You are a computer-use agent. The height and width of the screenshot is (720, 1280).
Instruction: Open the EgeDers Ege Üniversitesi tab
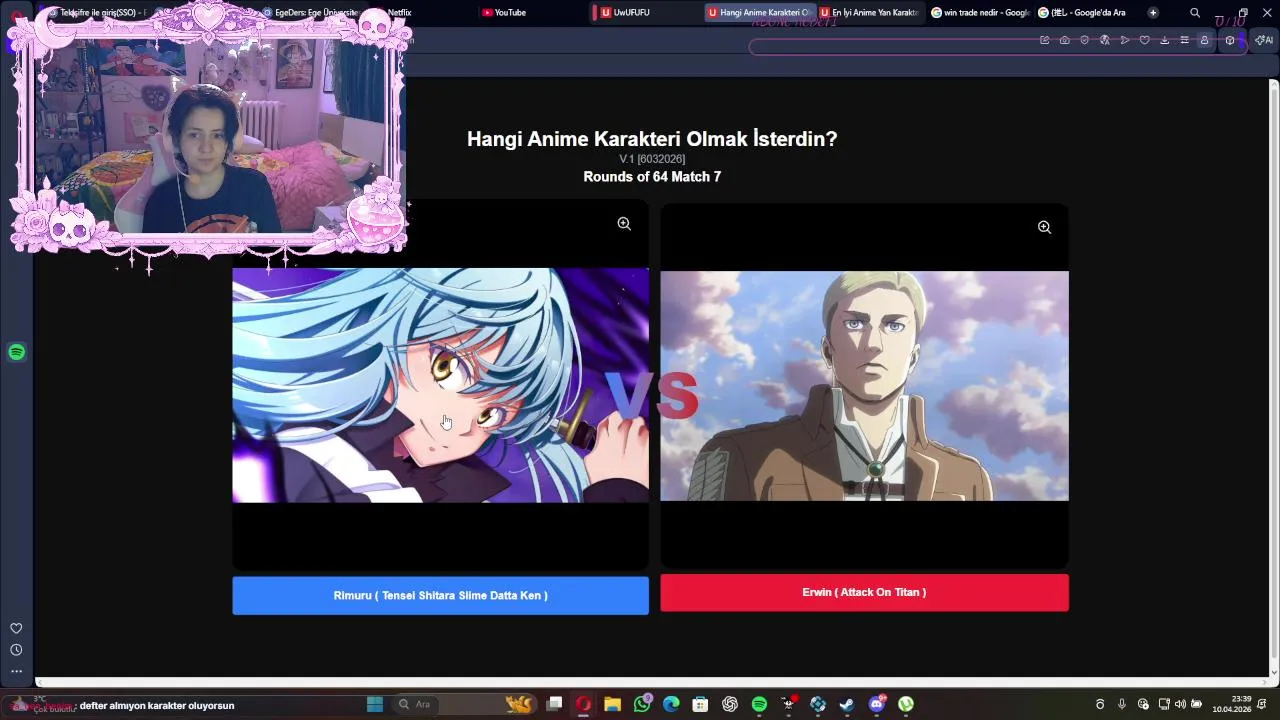pos(310,13)
